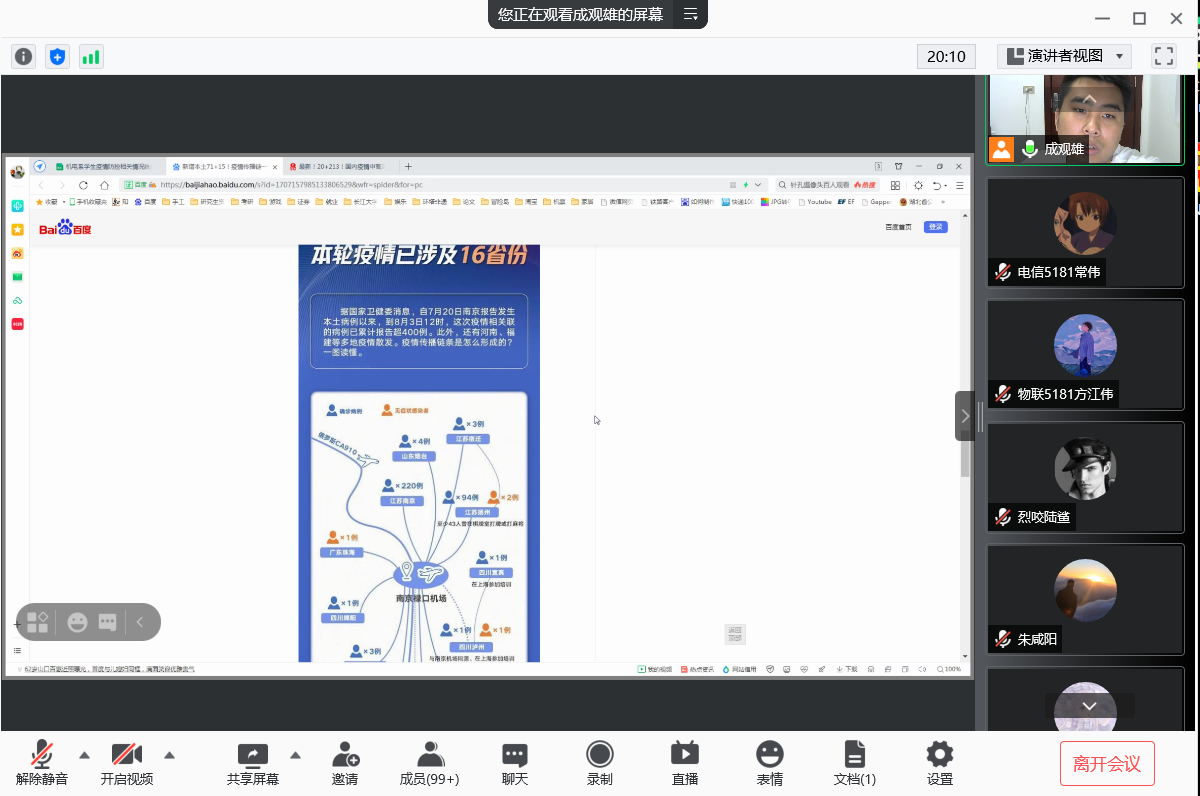Open the Chat (聊天) panel

pos(515,763)
